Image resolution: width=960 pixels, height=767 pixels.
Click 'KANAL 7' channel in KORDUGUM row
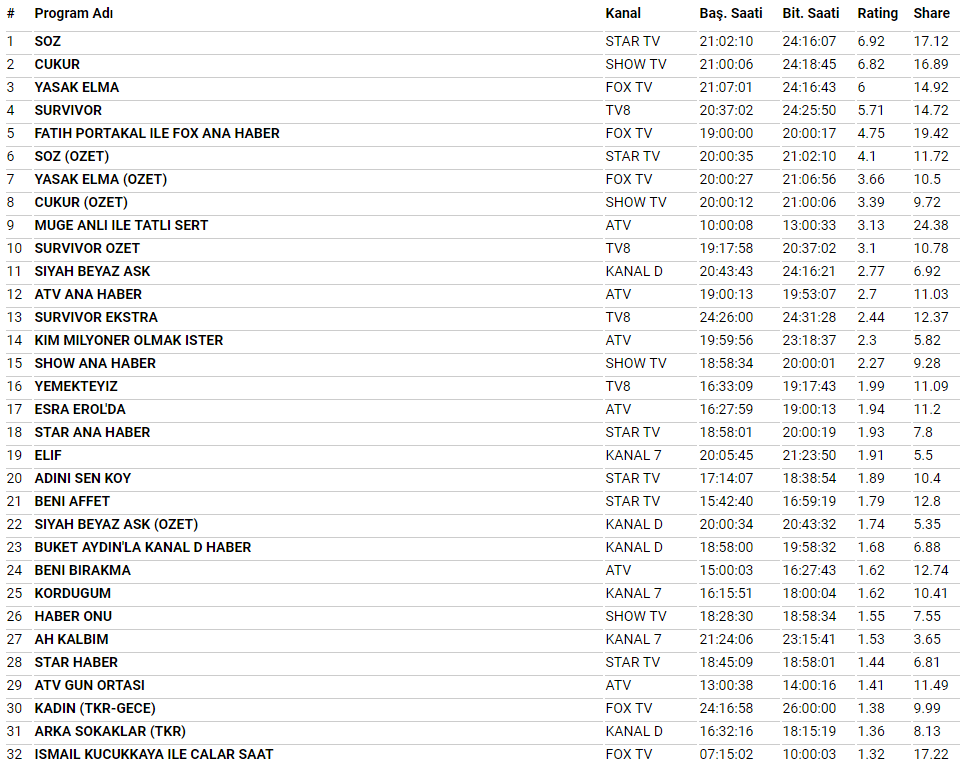coord(633,594)
